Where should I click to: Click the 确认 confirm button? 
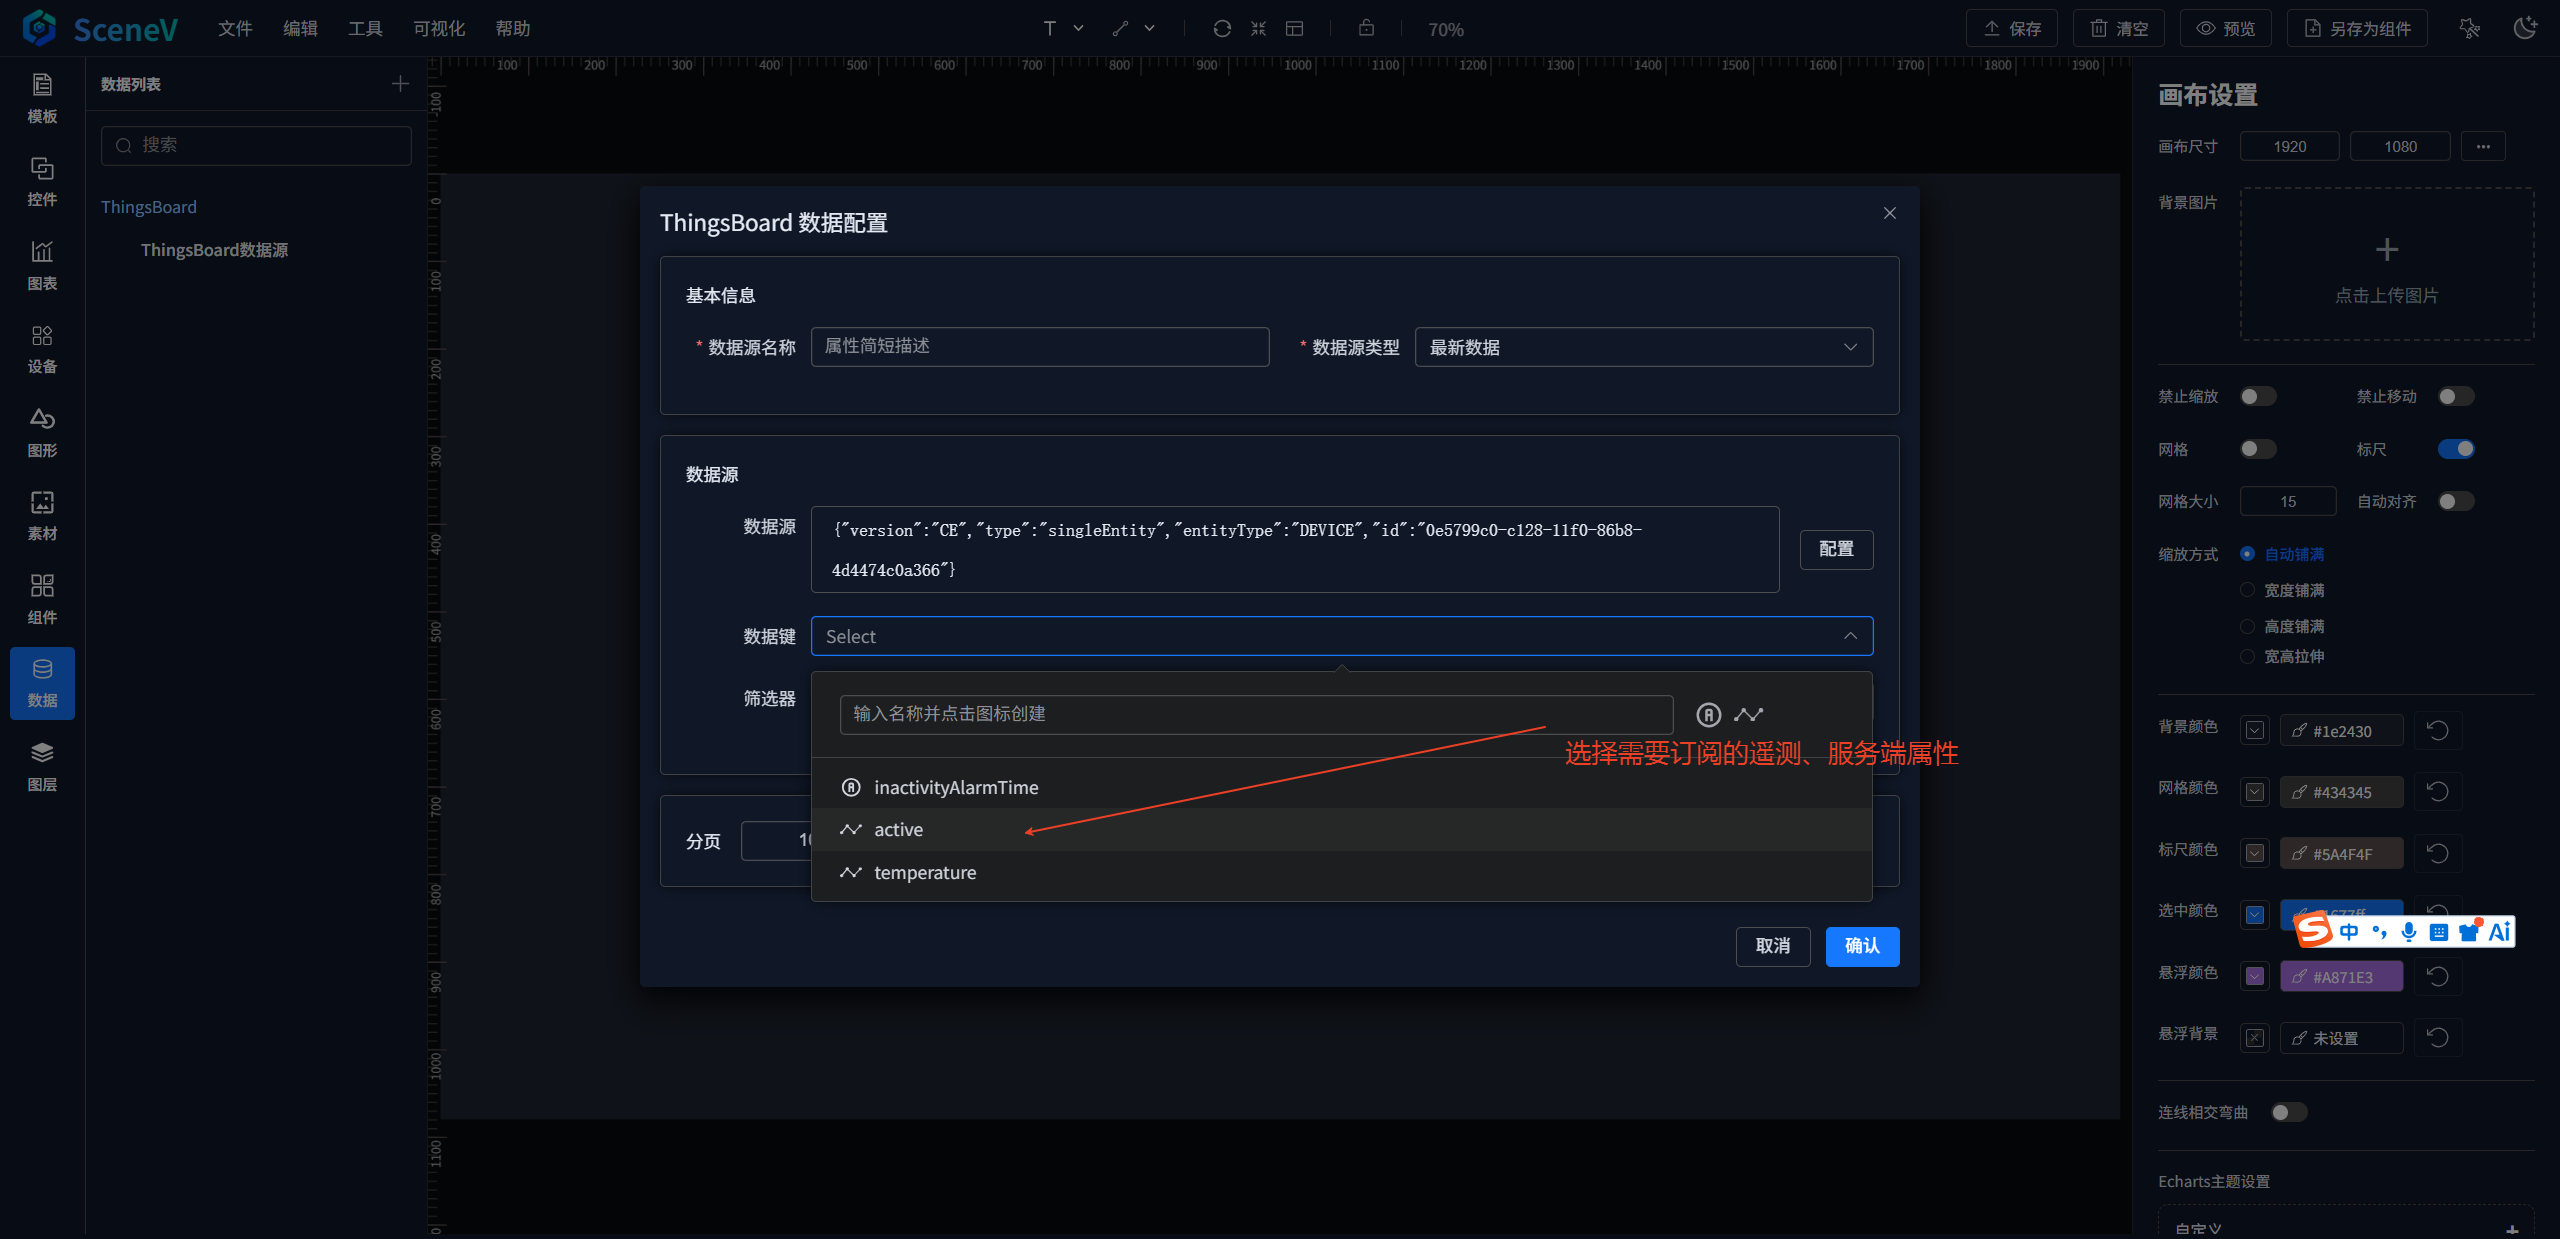1862,946
